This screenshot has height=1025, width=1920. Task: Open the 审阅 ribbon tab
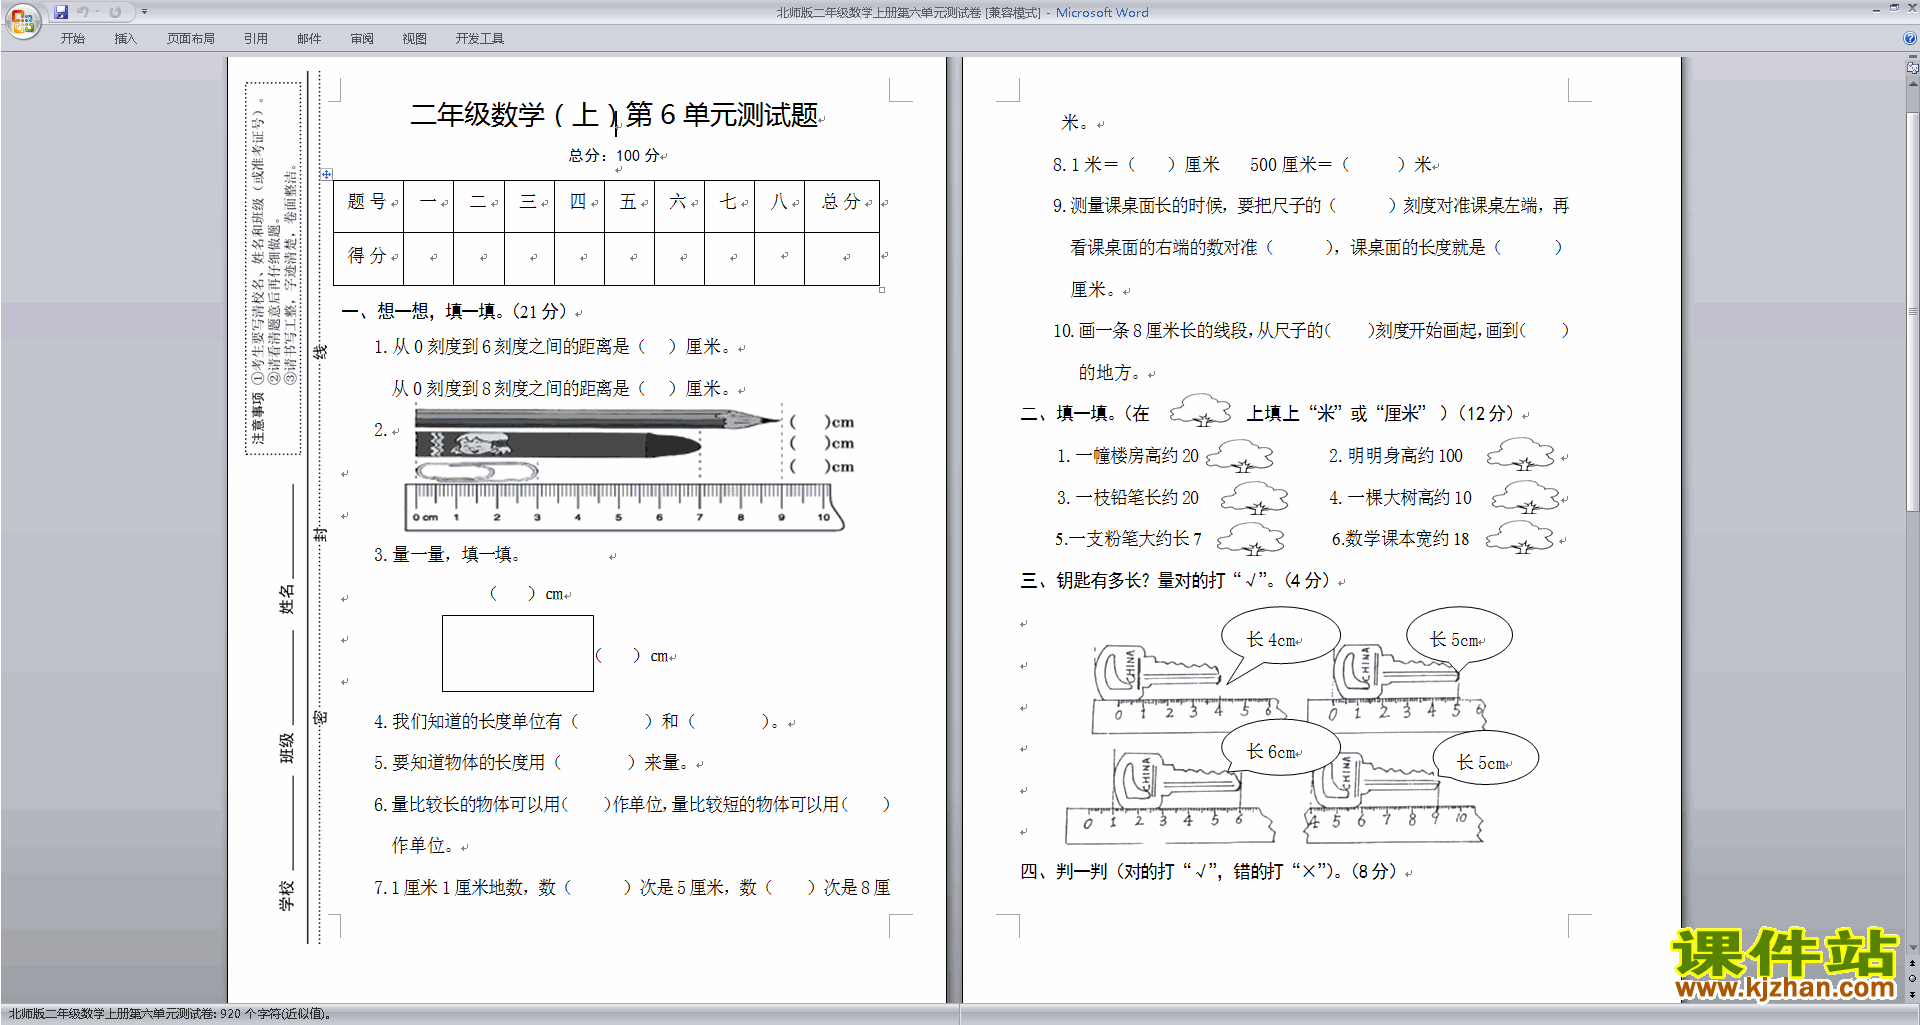362,39
